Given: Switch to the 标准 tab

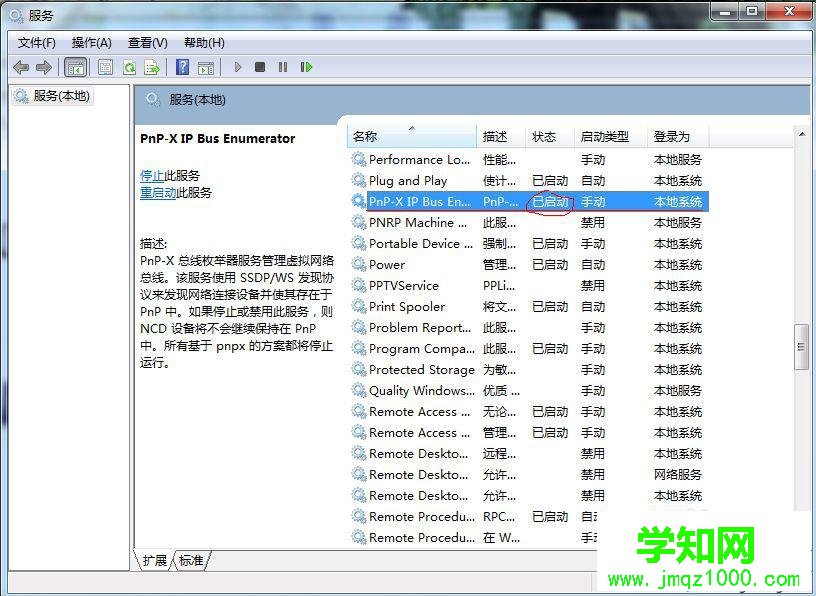Looking at the screenshot, I should coord(190,561).
